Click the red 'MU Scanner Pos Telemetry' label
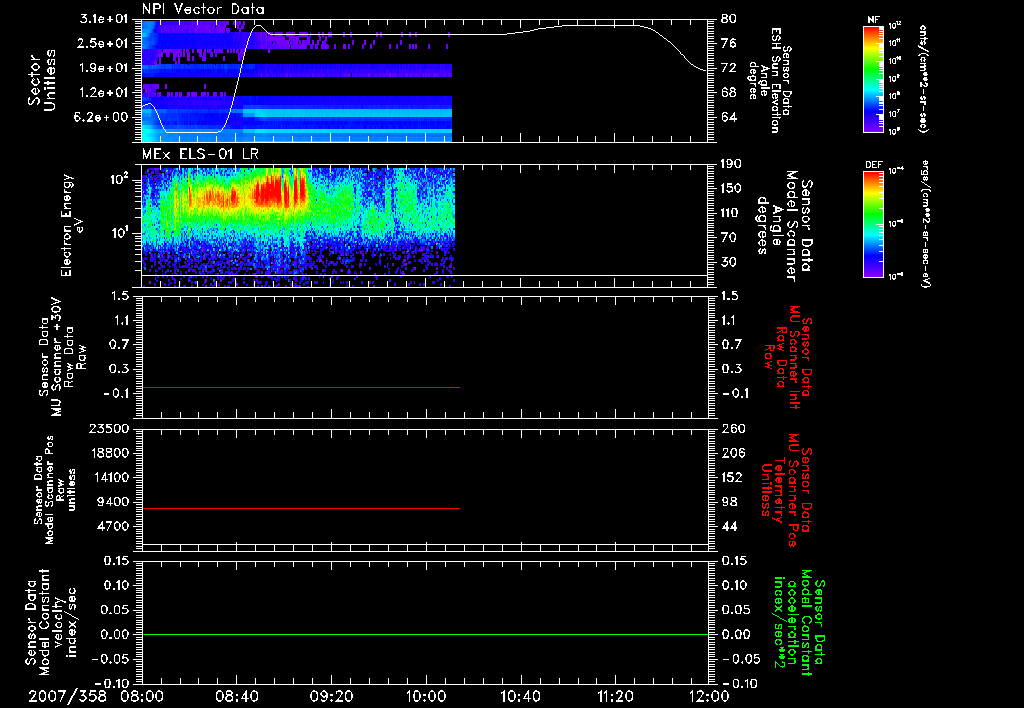1024x708 pixels. point(787,490)
